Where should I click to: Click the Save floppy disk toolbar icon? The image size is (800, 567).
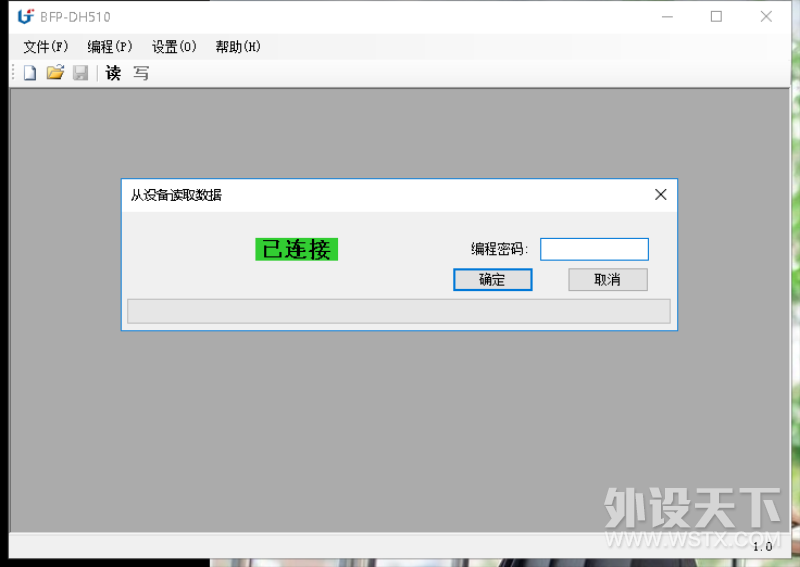tap(81, 73)
